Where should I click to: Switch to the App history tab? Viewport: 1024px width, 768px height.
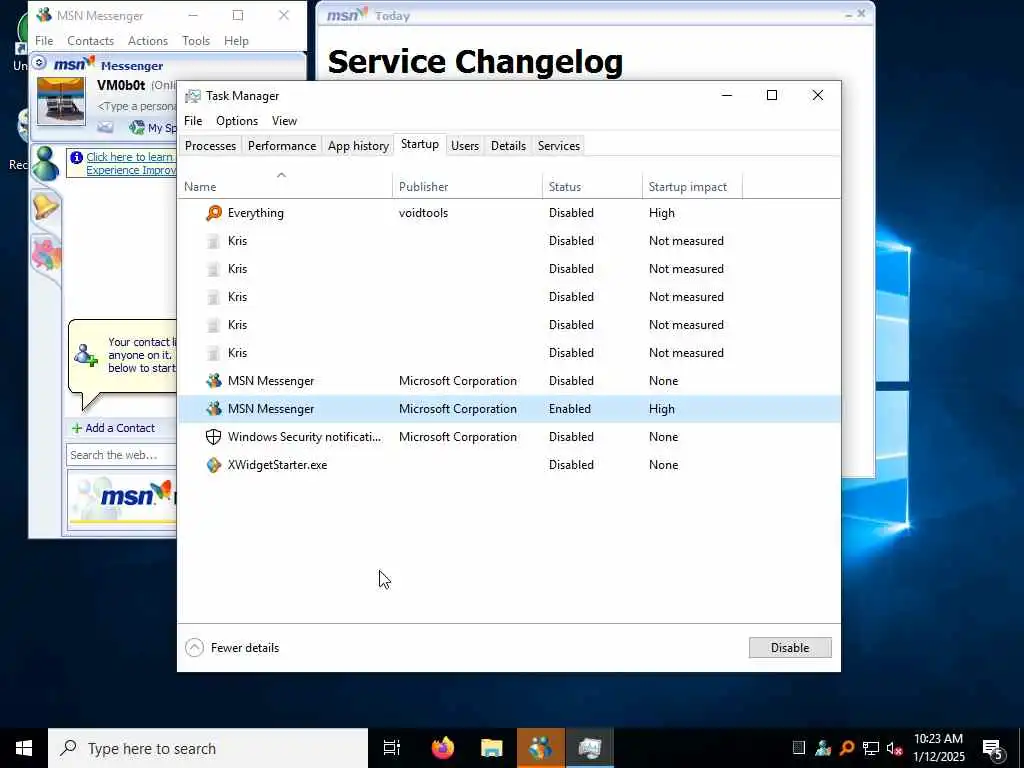coord(359,146)
